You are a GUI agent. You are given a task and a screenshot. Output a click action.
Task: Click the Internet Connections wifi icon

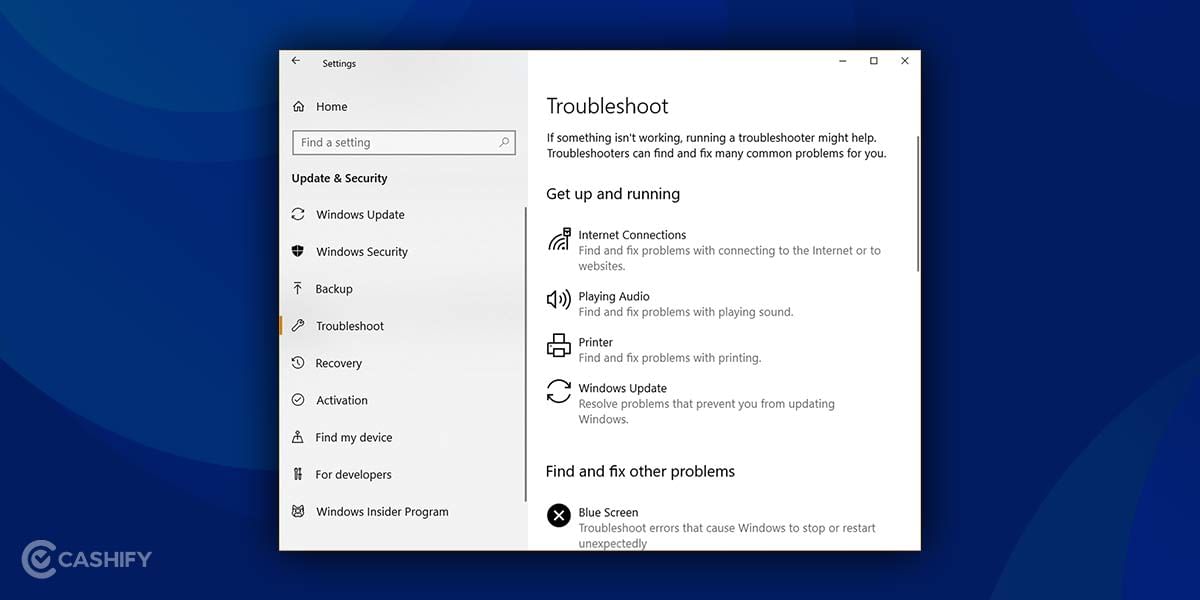coord(559,239)
